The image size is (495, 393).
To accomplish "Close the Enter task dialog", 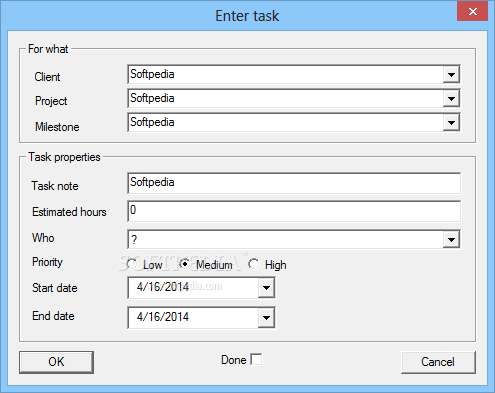I will point(472,12).
